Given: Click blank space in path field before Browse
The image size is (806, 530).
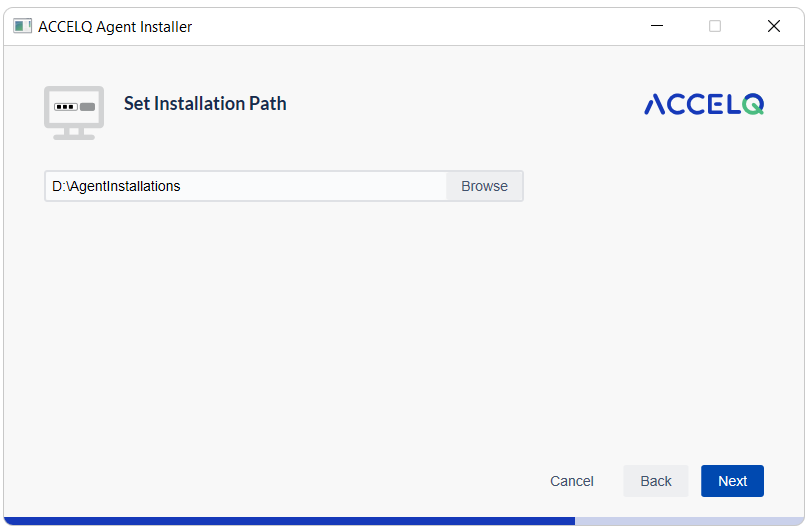Looking at the screenshot, I should (x=314, y=186).
